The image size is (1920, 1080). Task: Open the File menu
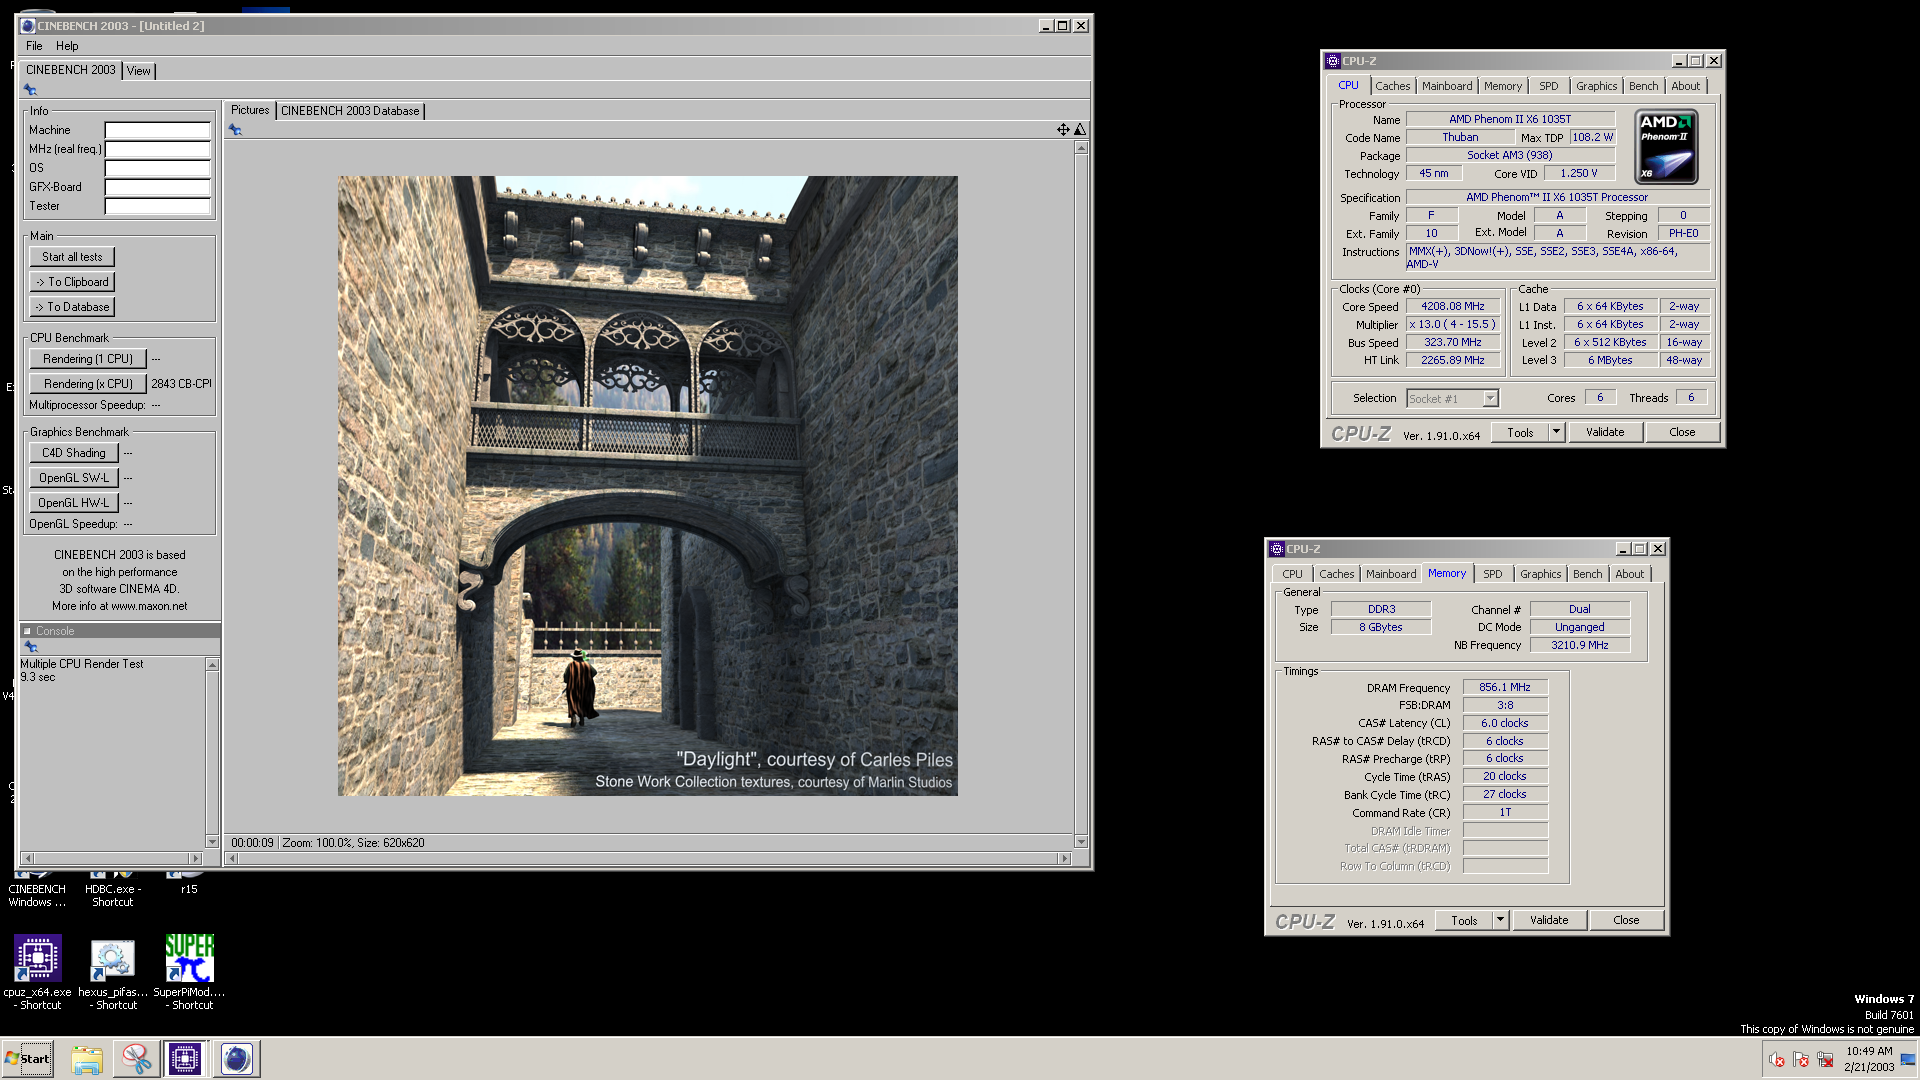pyautogui.click(x=34, y=46)
